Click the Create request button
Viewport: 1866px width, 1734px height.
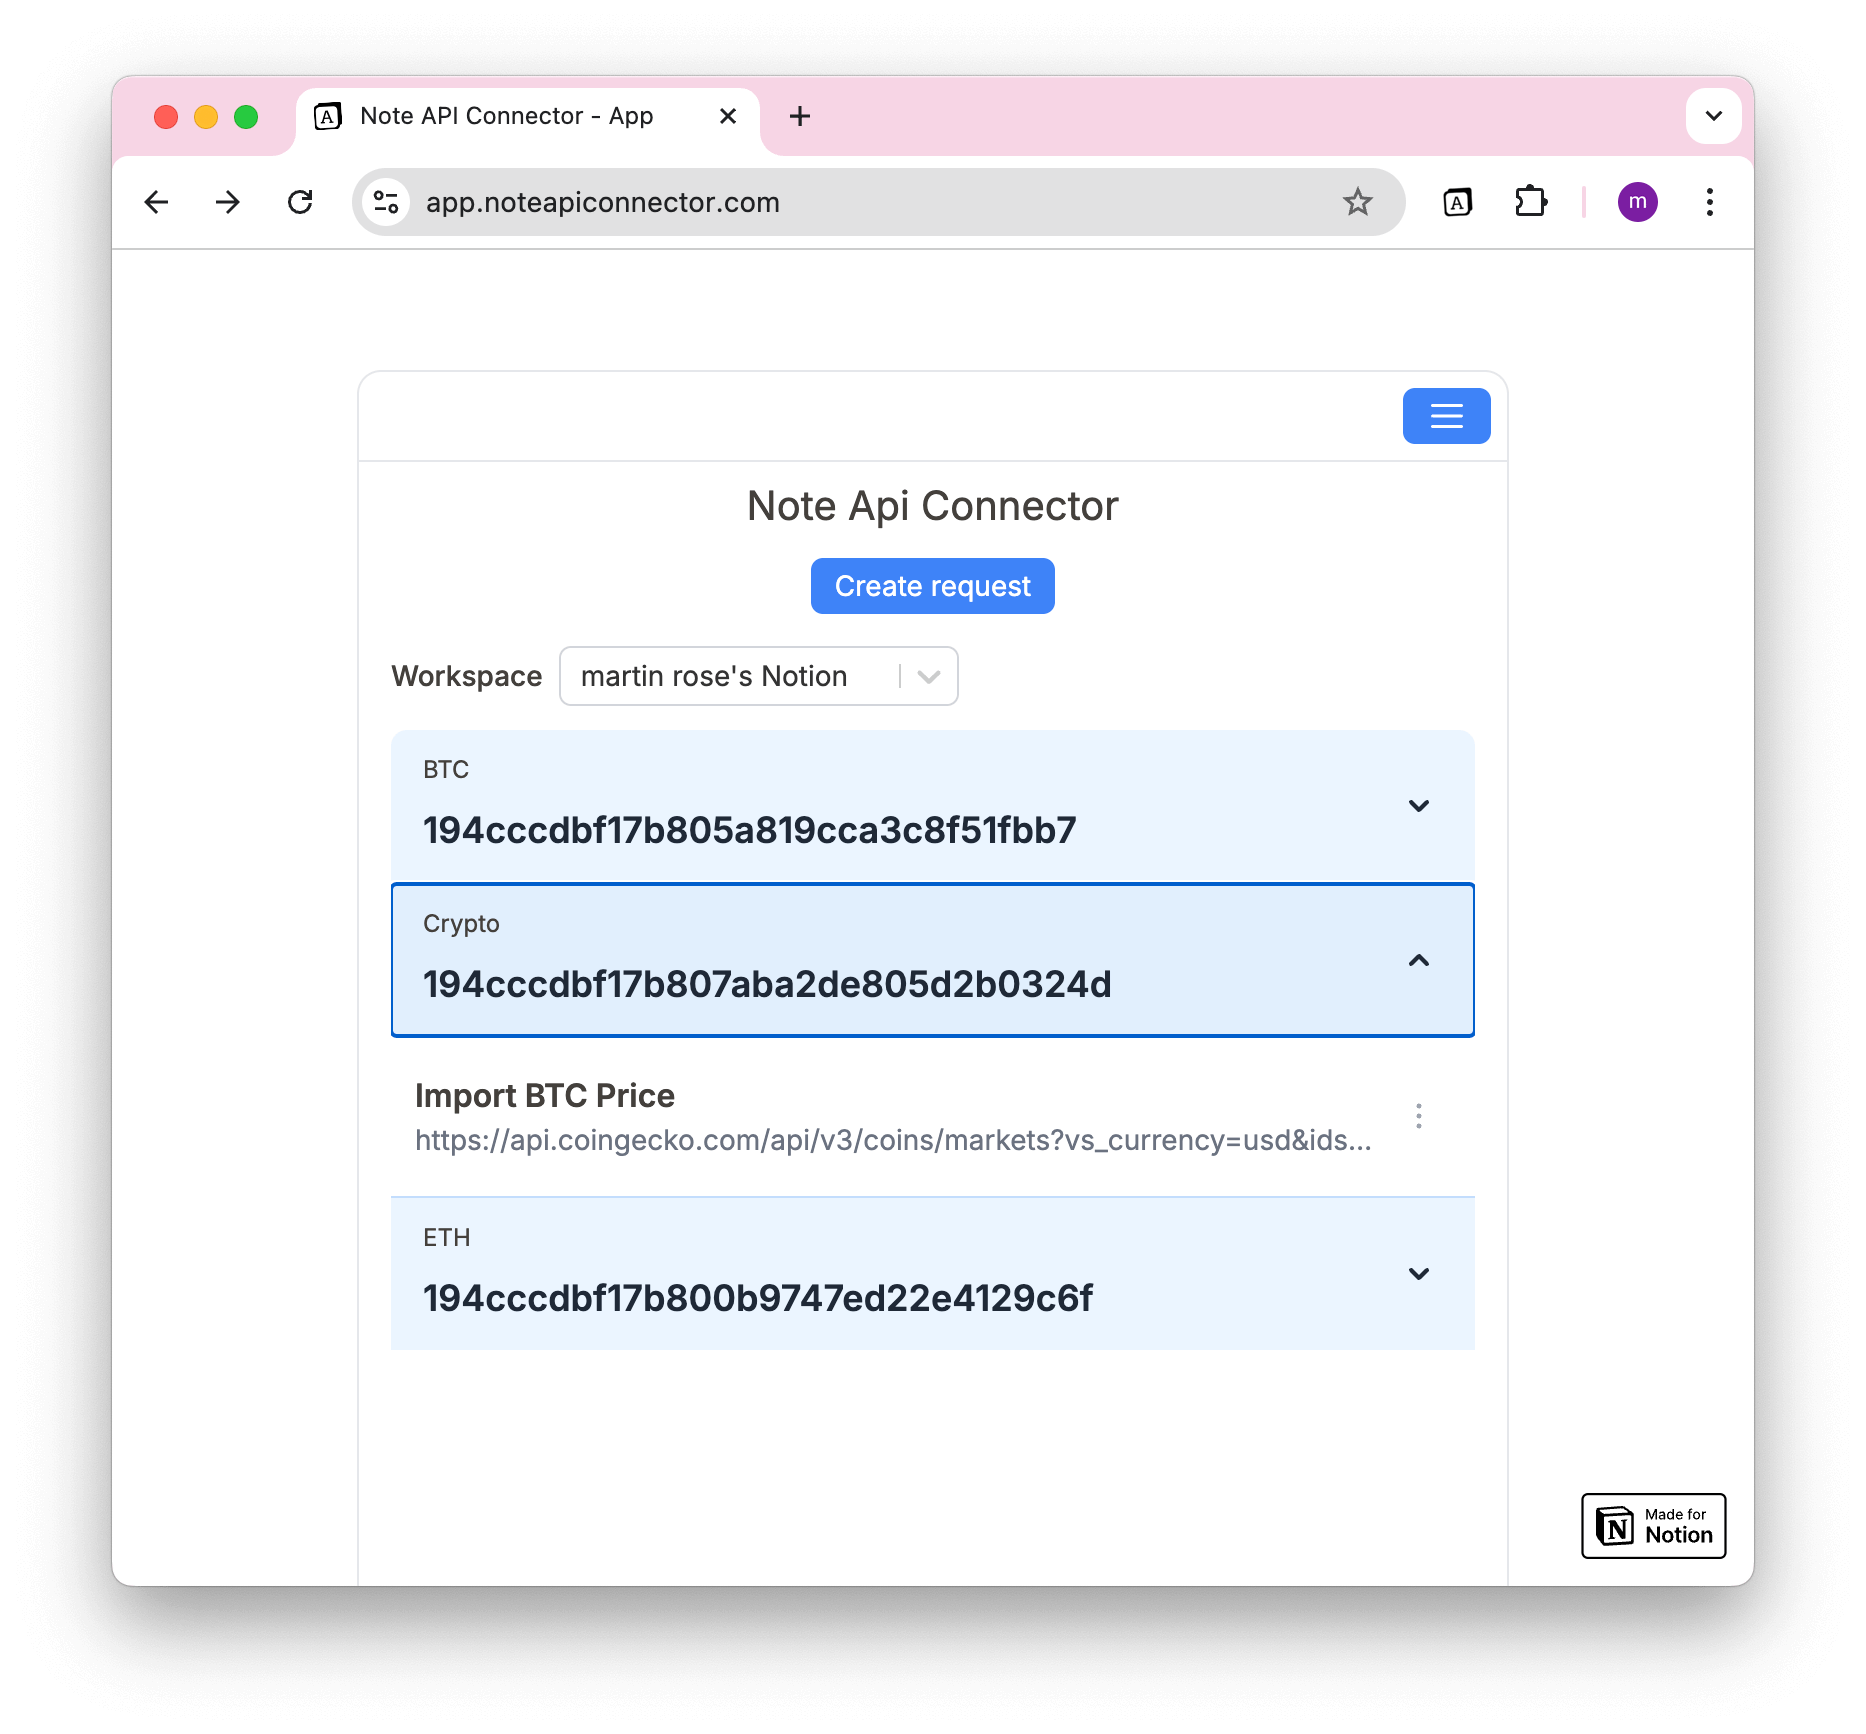click(932, 586)
